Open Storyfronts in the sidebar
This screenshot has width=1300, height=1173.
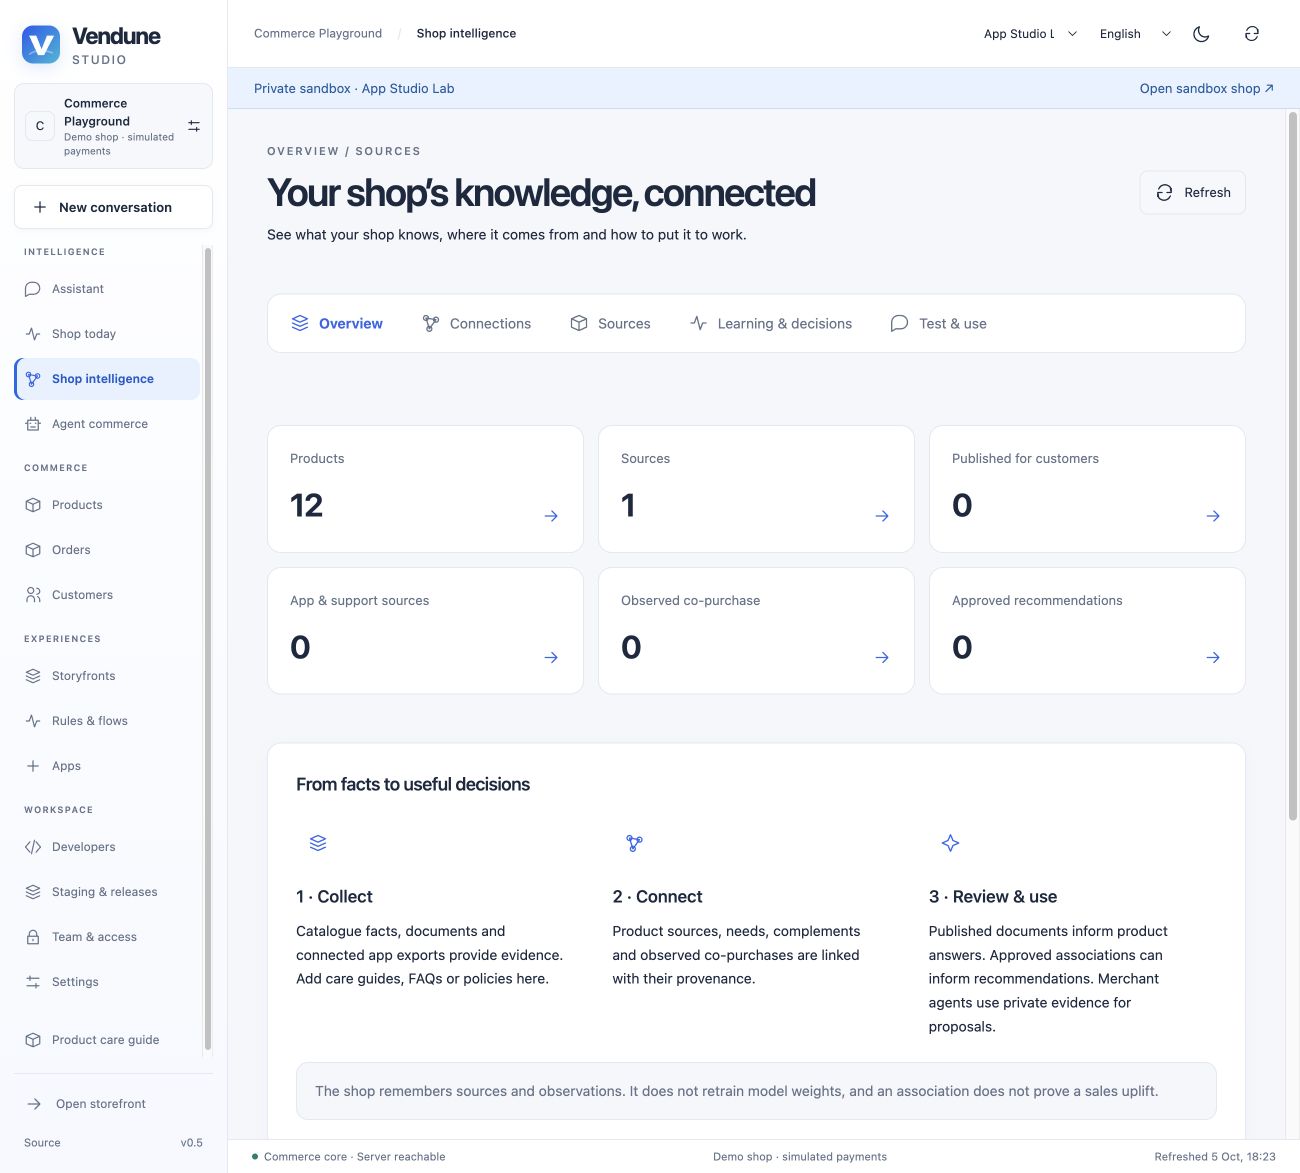point(107,676)
